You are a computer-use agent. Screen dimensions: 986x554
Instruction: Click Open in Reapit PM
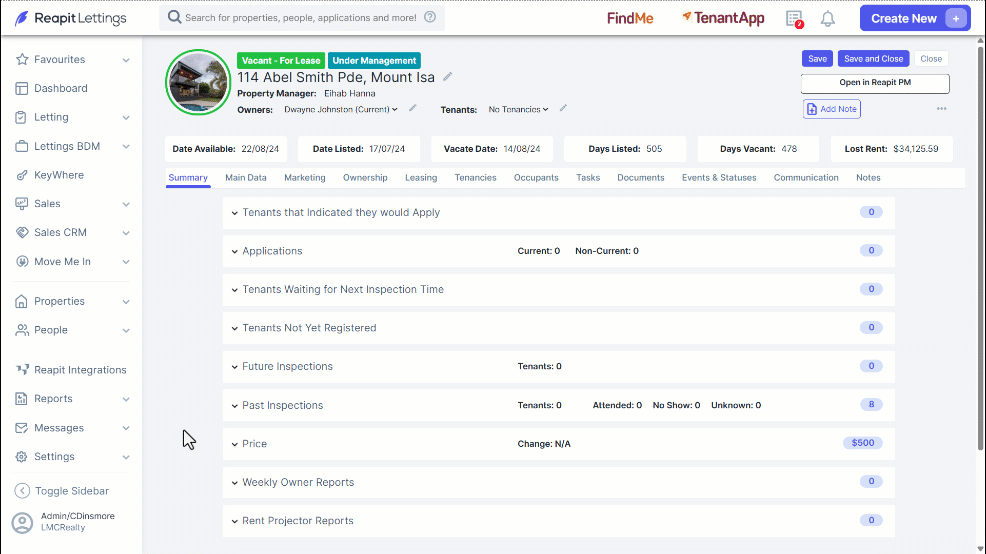(x=875, y=83)
